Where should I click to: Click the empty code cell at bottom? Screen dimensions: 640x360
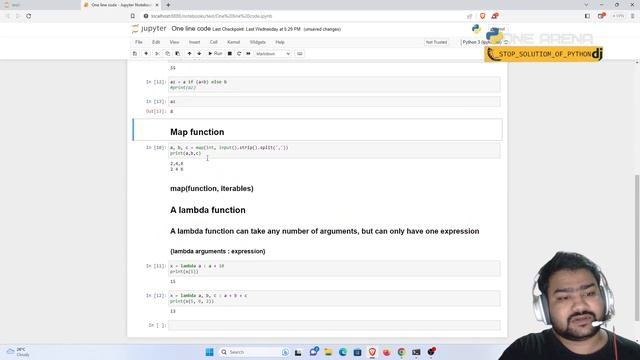(334, 325)
